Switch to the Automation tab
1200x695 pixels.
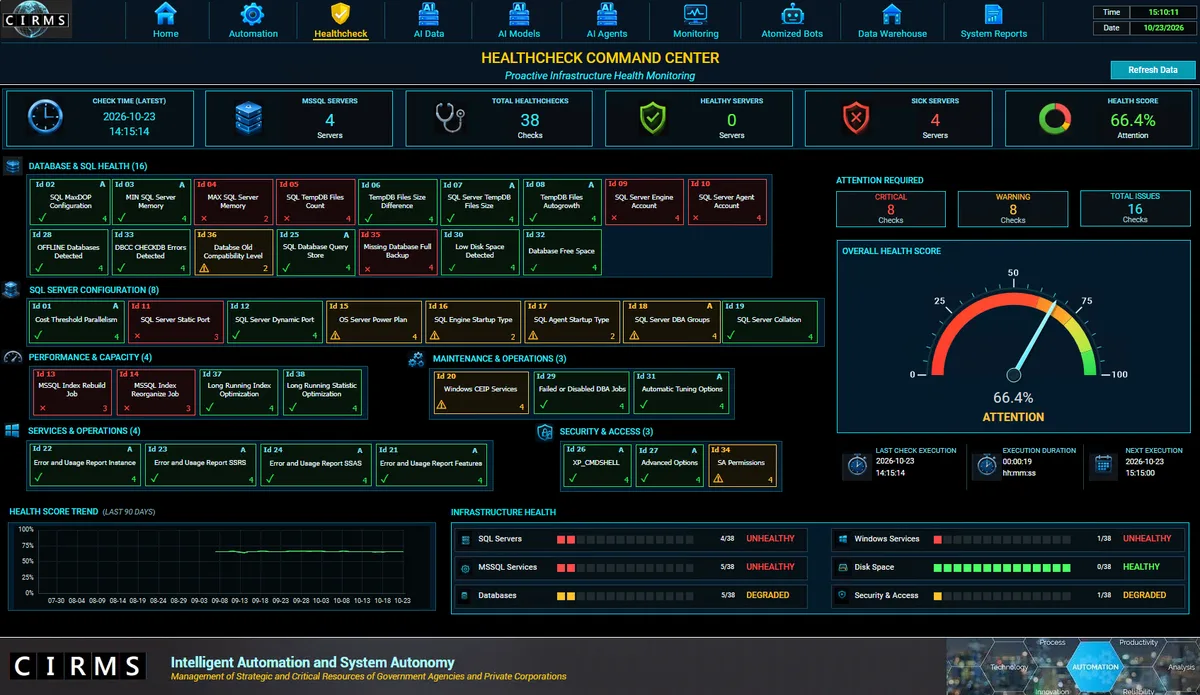point(253,20)
